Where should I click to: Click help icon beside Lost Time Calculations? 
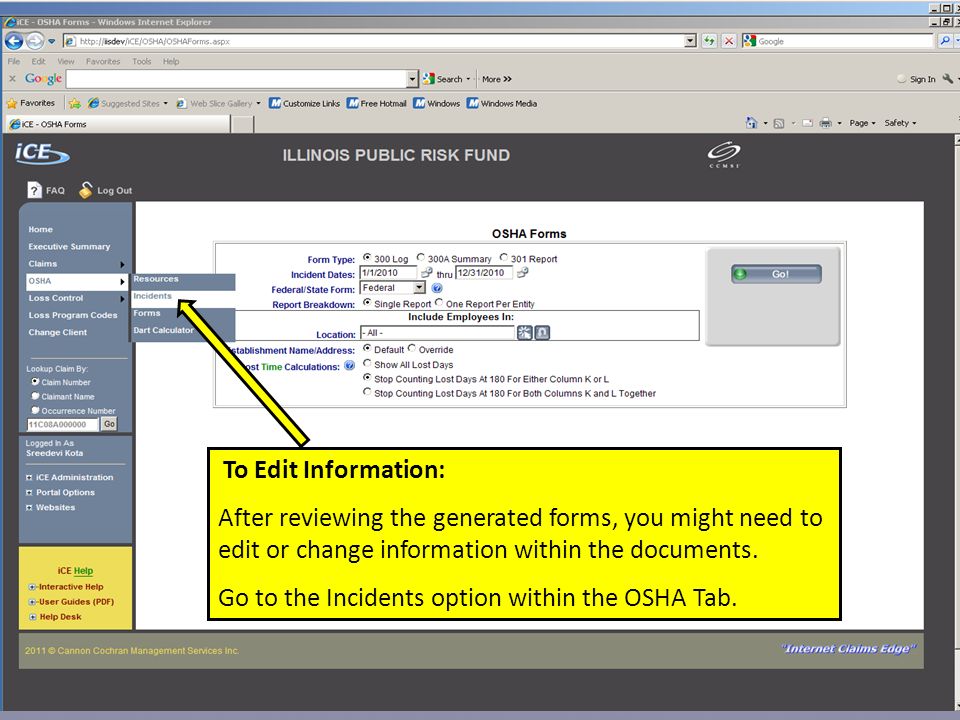point(349,366)
